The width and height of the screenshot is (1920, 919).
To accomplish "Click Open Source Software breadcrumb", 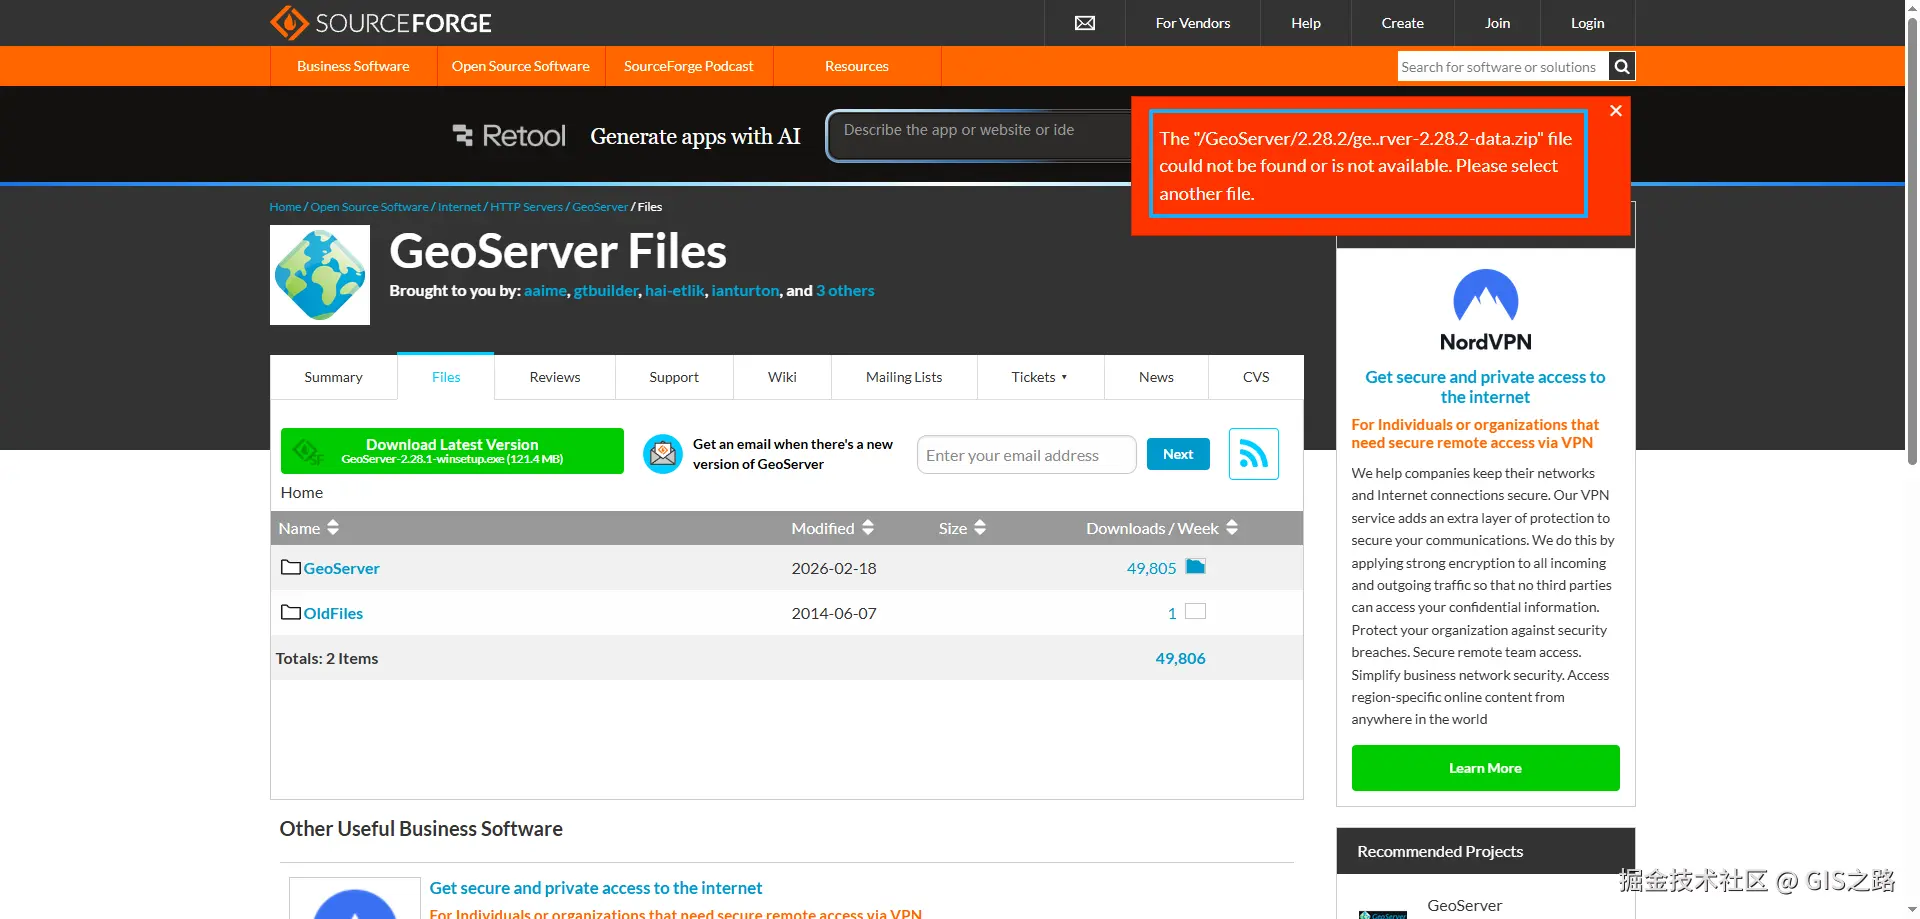I will (369, 207).
